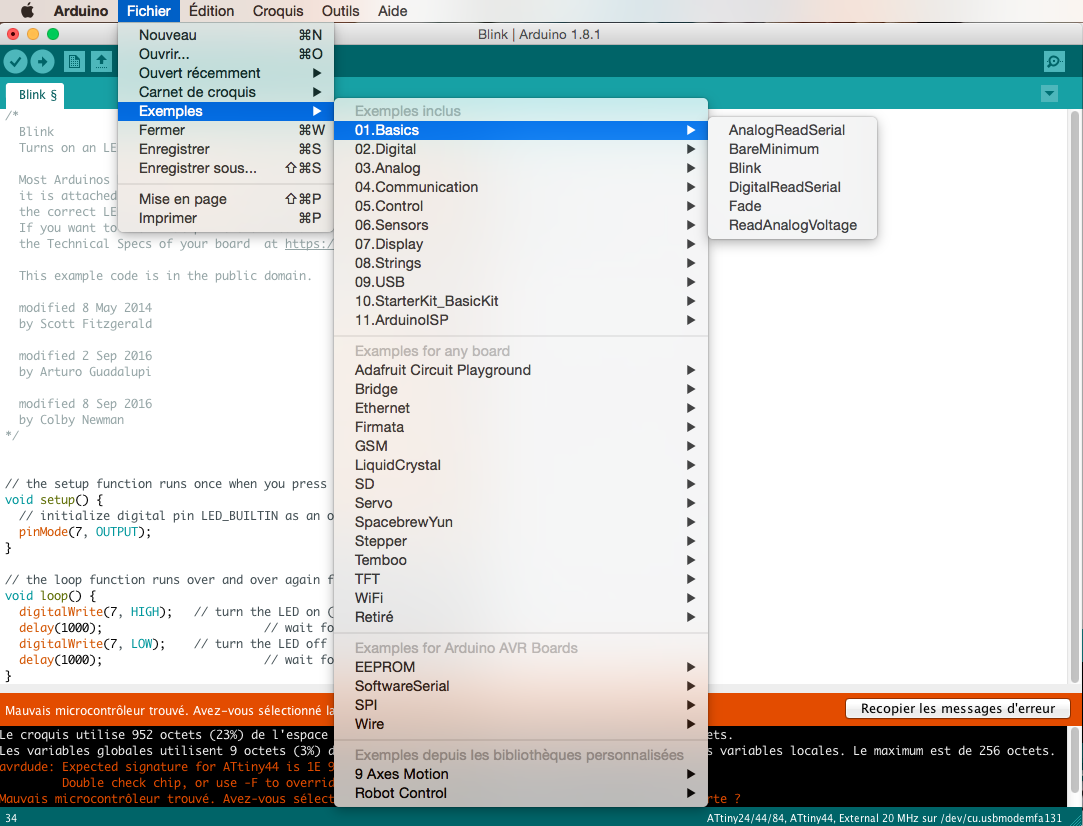Viewport: 1083px width, 826px height.
Task: Open the BareMinimum example
Action: [x=792, y=148]
